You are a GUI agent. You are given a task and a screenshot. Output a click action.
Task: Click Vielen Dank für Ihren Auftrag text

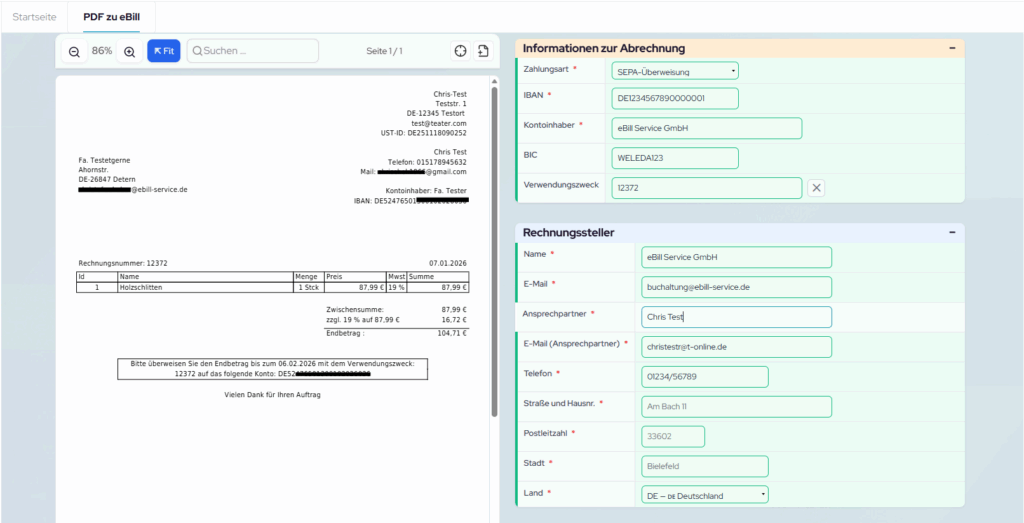272,394
